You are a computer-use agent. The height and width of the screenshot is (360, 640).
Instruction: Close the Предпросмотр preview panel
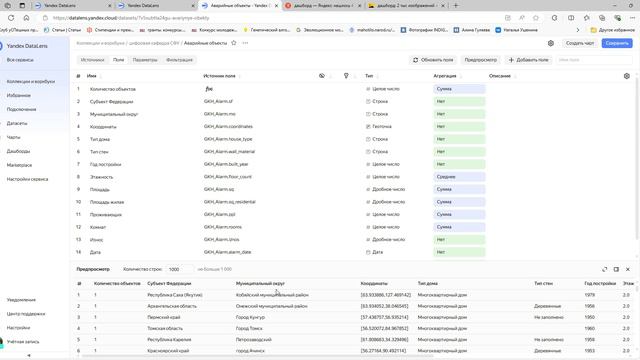tap(628, 269)
